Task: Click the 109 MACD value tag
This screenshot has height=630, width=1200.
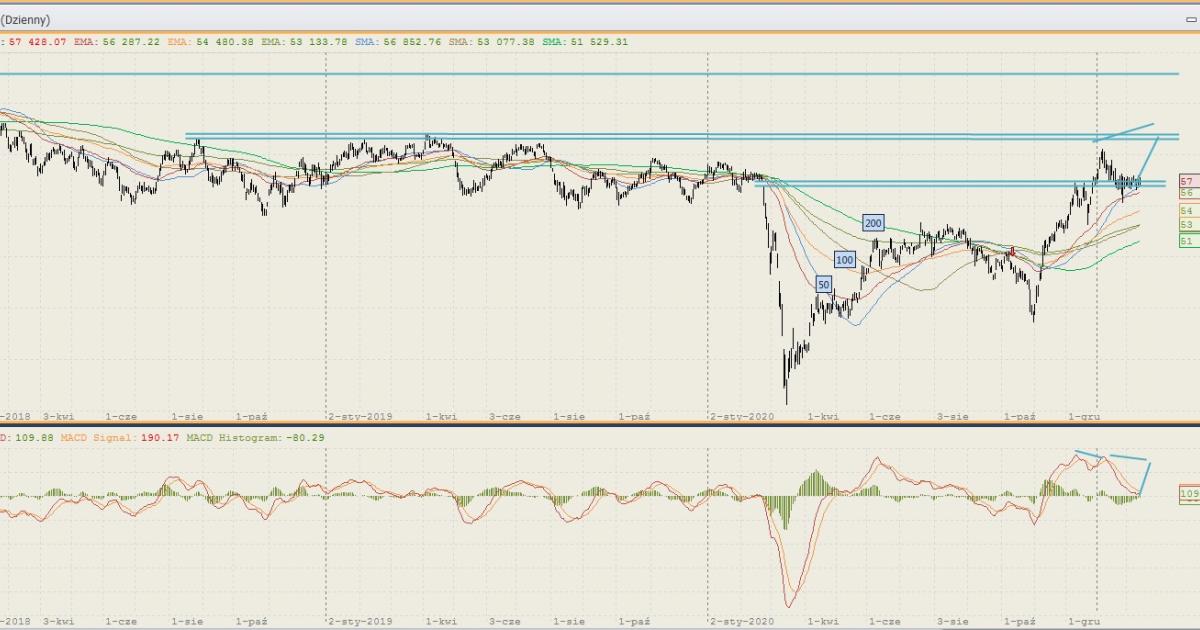Action: pos(1189,494)
